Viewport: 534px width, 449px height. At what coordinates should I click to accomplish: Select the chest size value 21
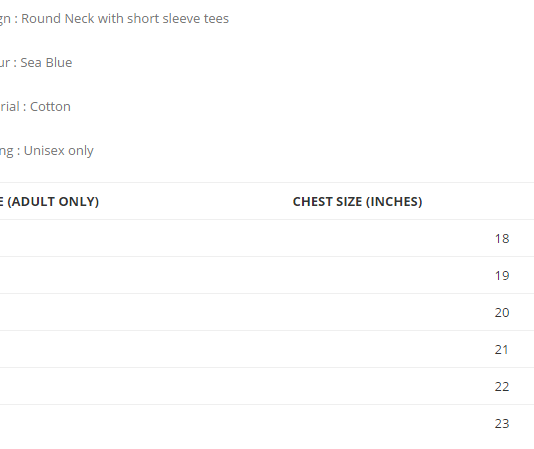[x=501, y=350]
